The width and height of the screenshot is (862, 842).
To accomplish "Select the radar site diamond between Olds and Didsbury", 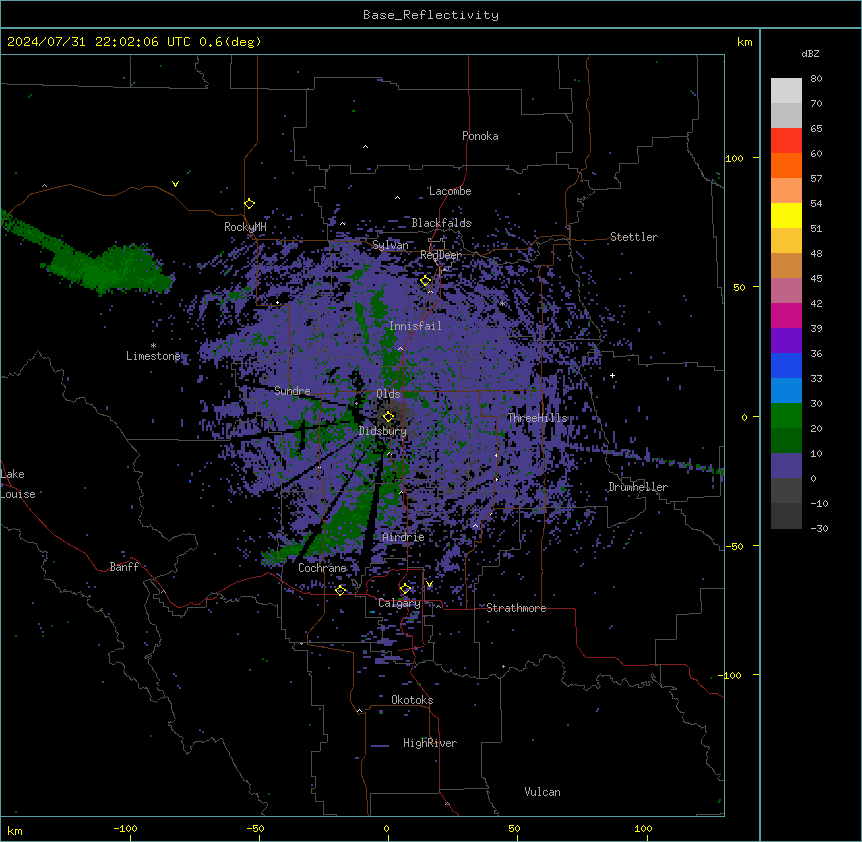I will (389, 417).
